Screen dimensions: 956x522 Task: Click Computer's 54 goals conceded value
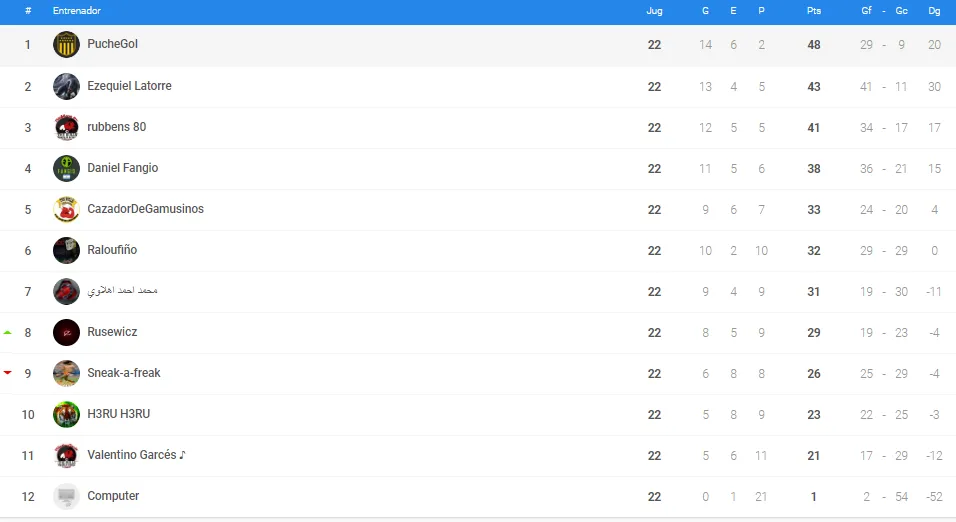902,496
